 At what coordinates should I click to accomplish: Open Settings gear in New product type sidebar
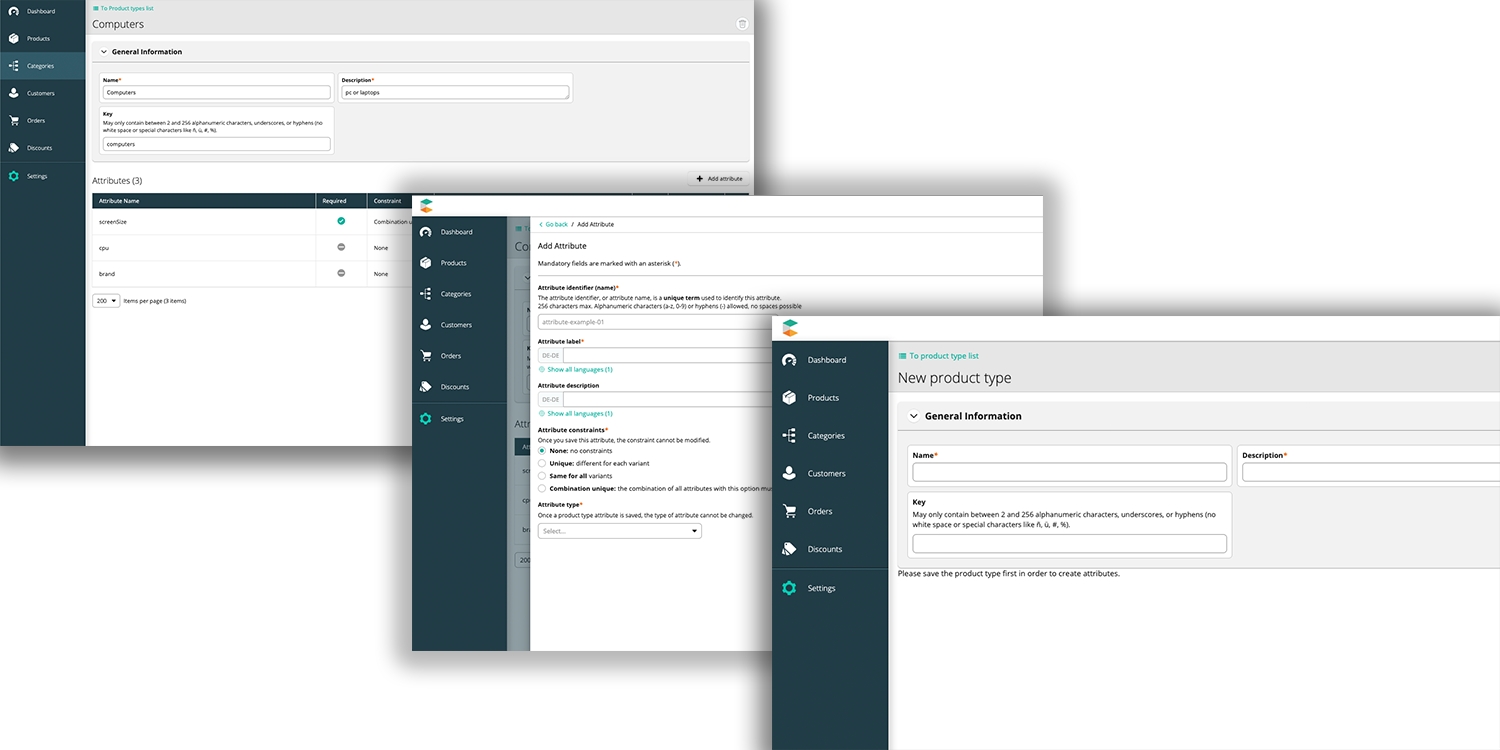789,588
